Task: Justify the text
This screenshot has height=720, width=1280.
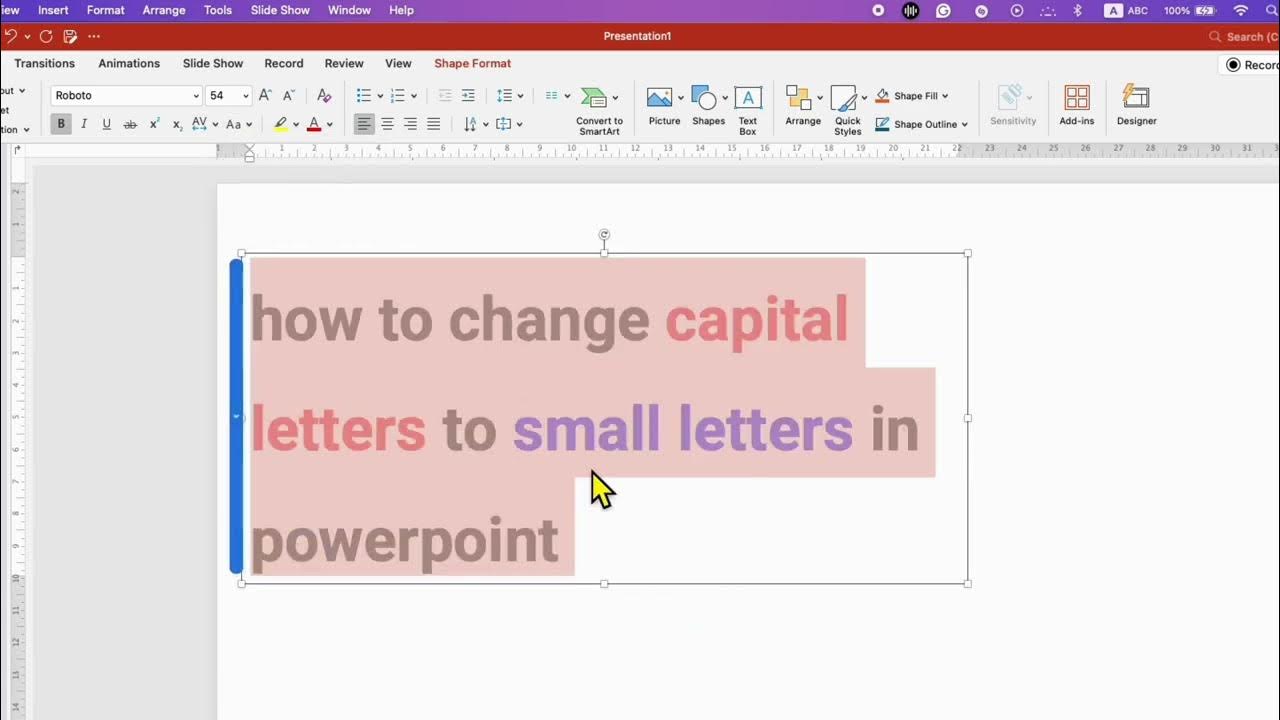Action: click(433, 124)
